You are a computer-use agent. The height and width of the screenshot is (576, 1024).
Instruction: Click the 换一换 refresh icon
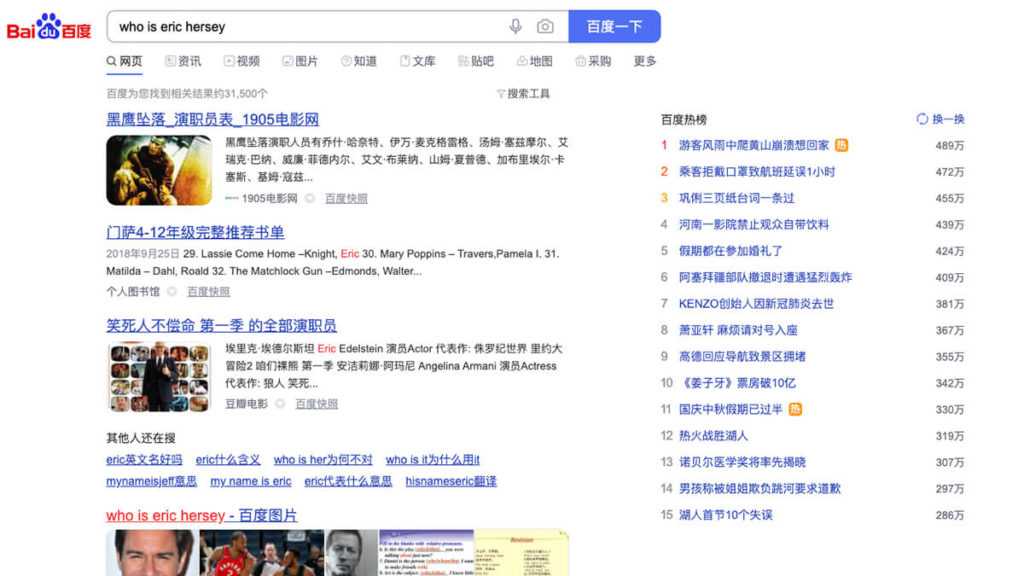coord(922,119)
